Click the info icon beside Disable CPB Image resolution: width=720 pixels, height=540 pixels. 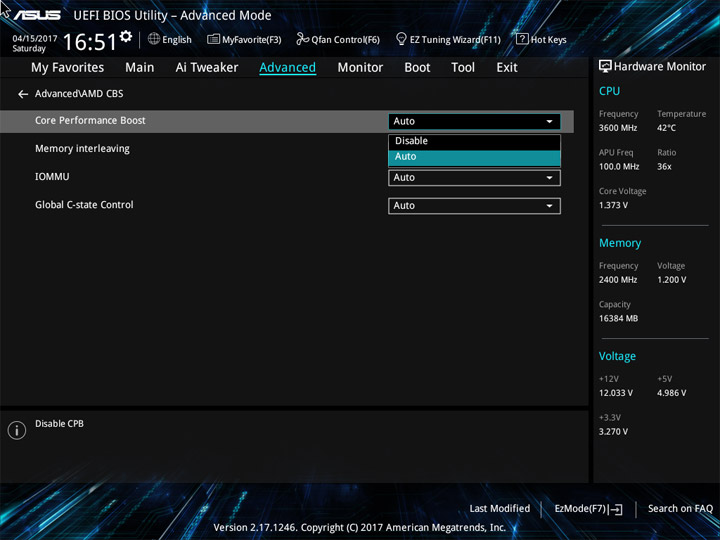pos(17,430)
